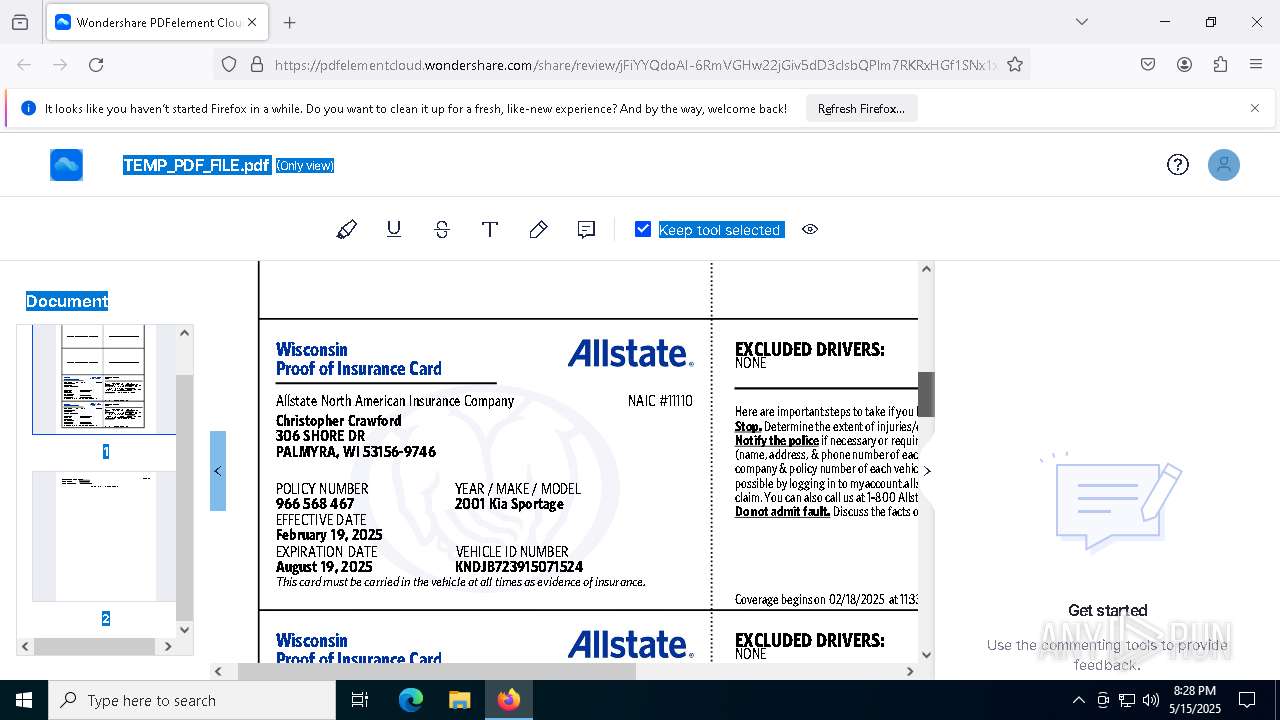Dismiss the Firefox refresh notification bar
The width and height of the screenshot is (1280, 720).
1255,108
